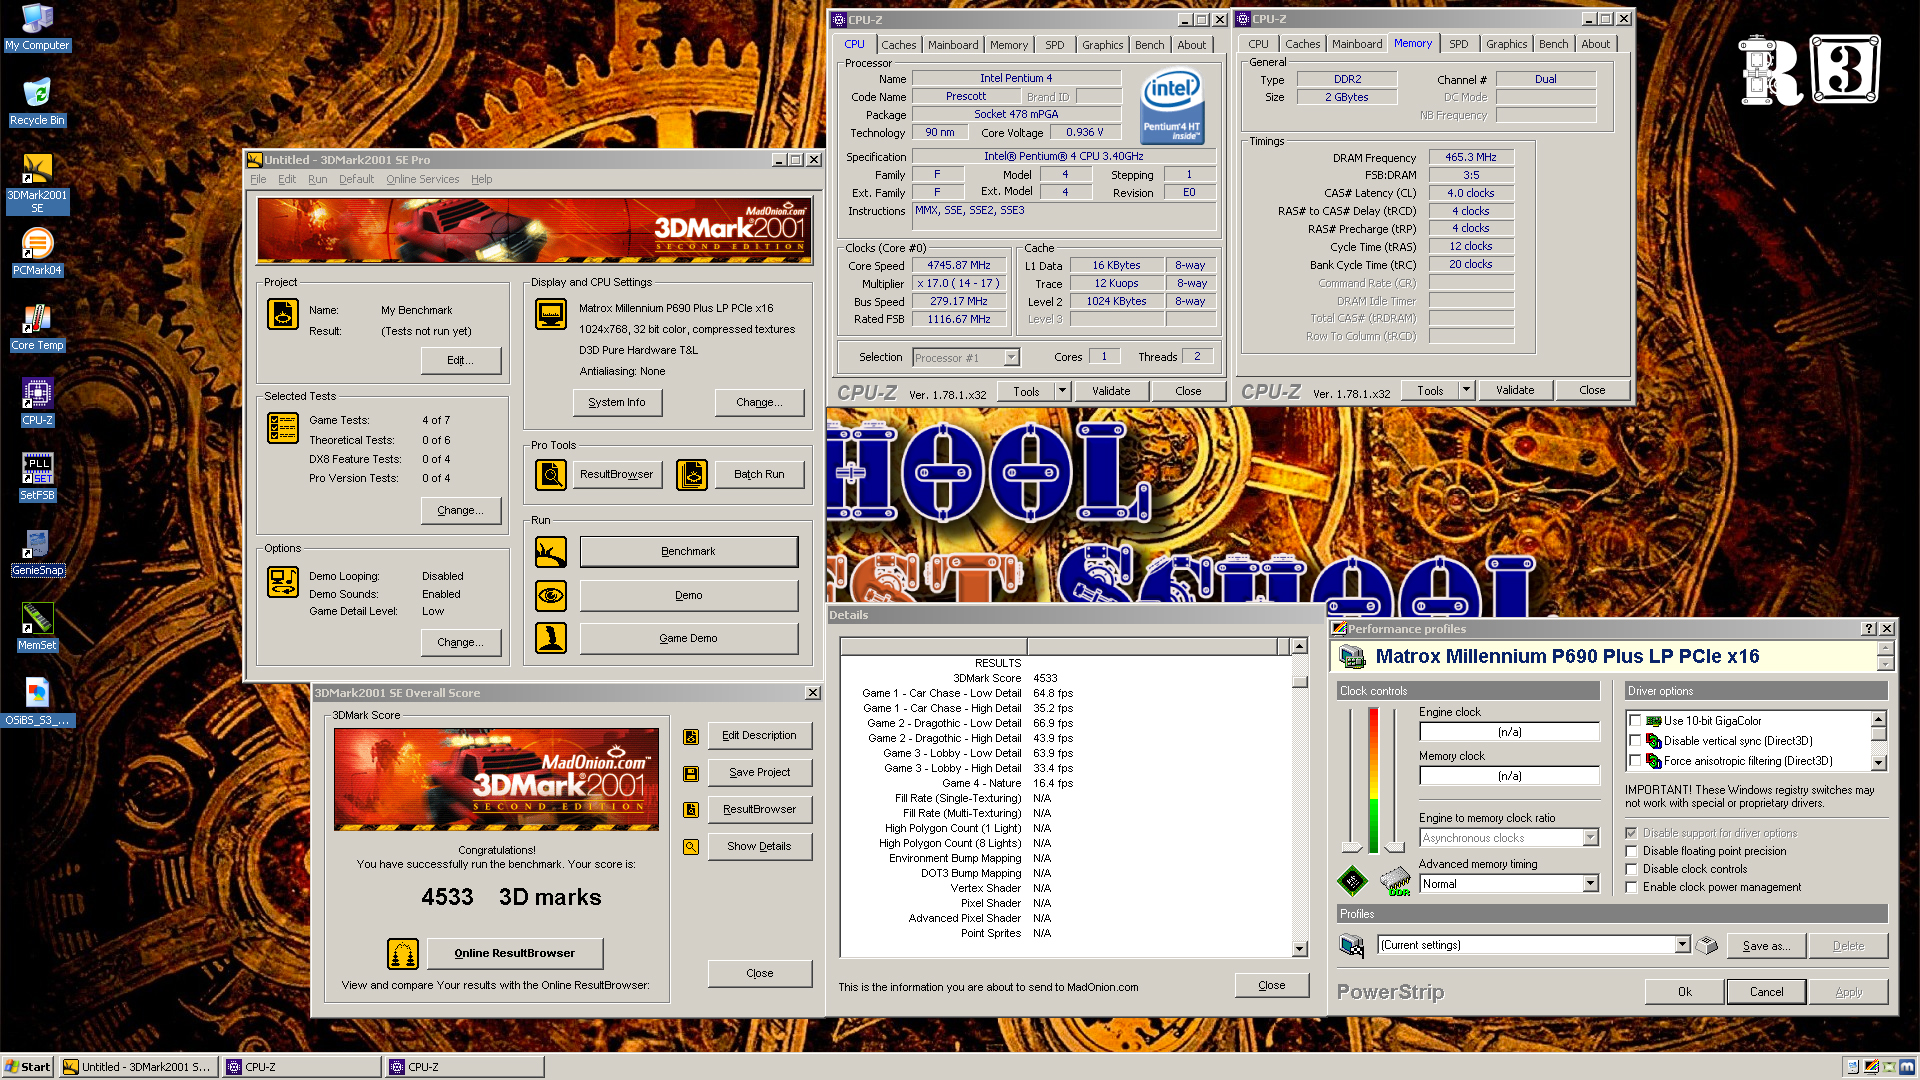
Task: Click the Edit Description icon in Overall Score
Action: click(690, 737)
